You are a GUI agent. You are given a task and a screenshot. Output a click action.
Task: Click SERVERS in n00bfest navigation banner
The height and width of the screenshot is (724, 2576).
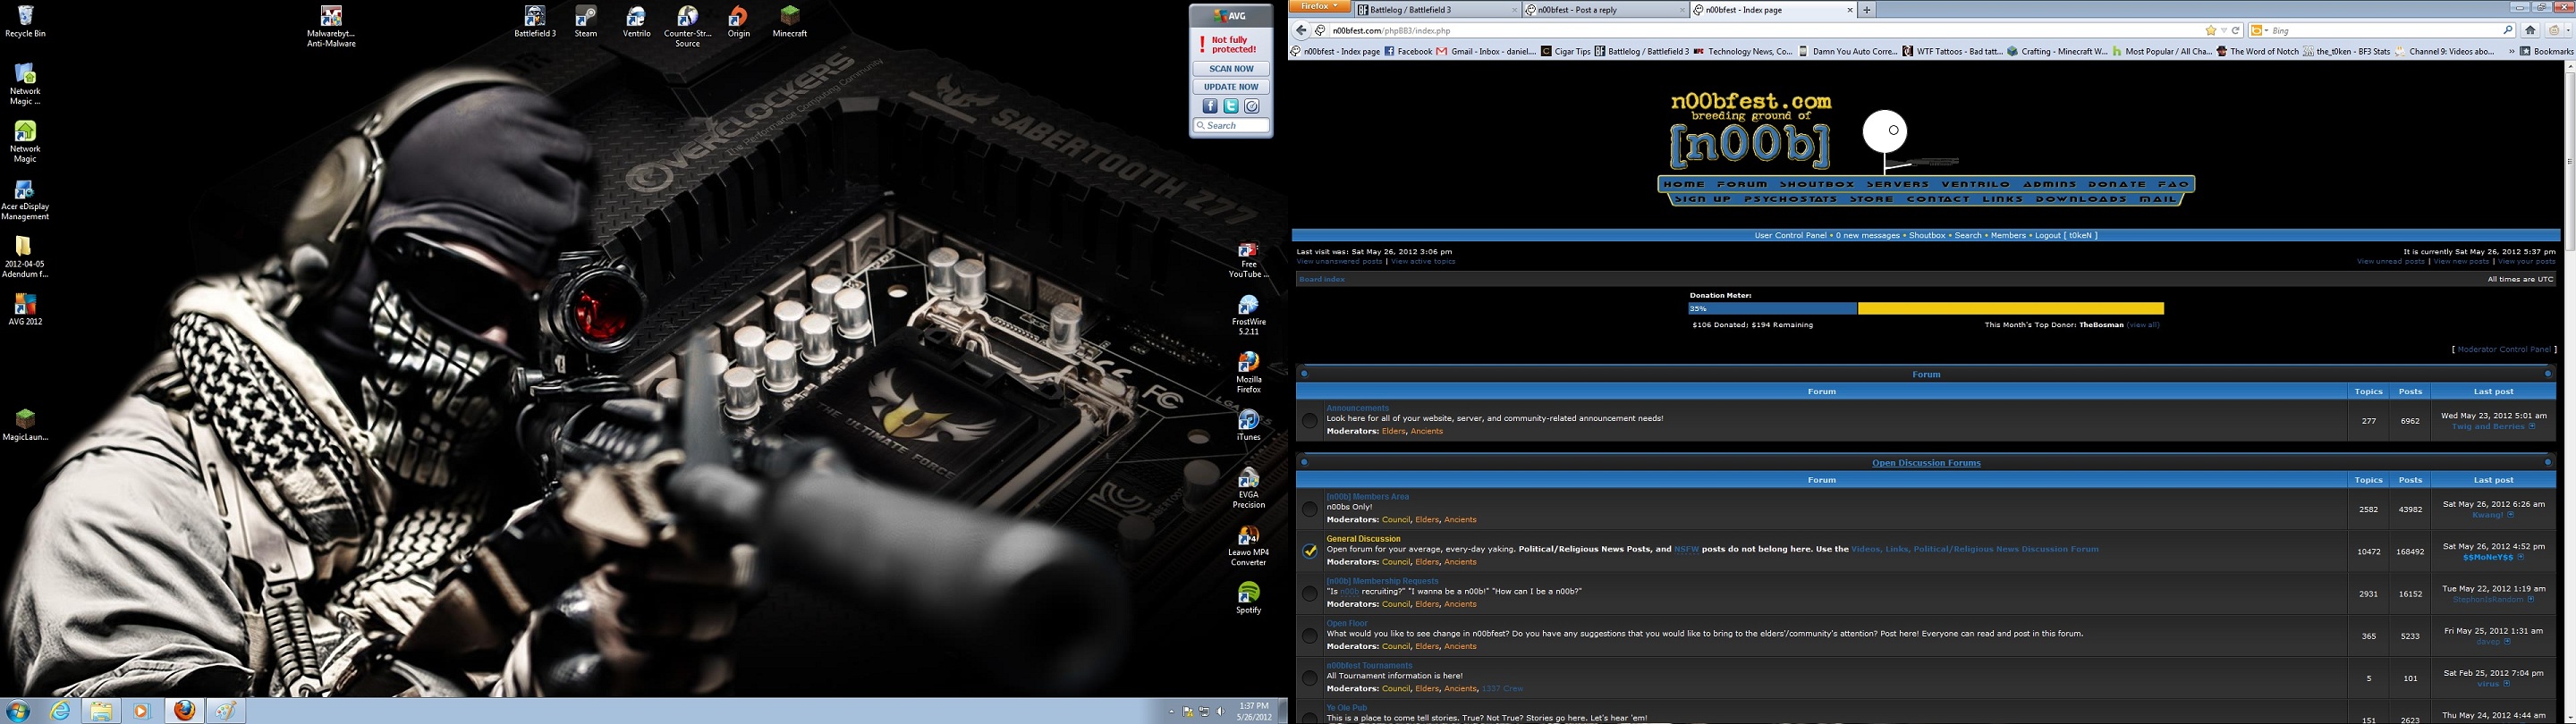[1897, 184]
